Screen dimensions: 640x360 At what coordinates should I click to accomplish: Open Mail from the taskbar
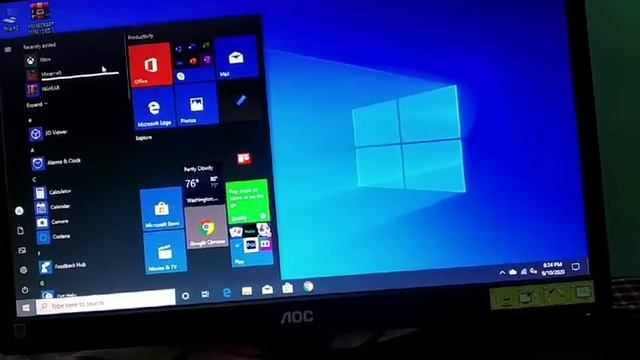pyautogui.click(x=267, y=289)
